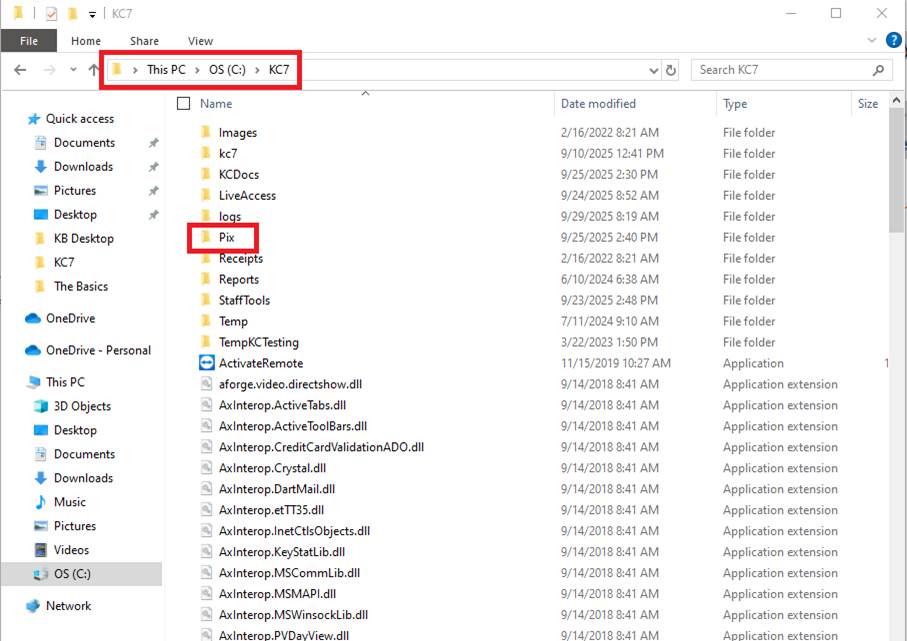The width and height of the screenshot is (907, 641).
Task: Expand the address bar history dropdown
Action: [654, 70]
